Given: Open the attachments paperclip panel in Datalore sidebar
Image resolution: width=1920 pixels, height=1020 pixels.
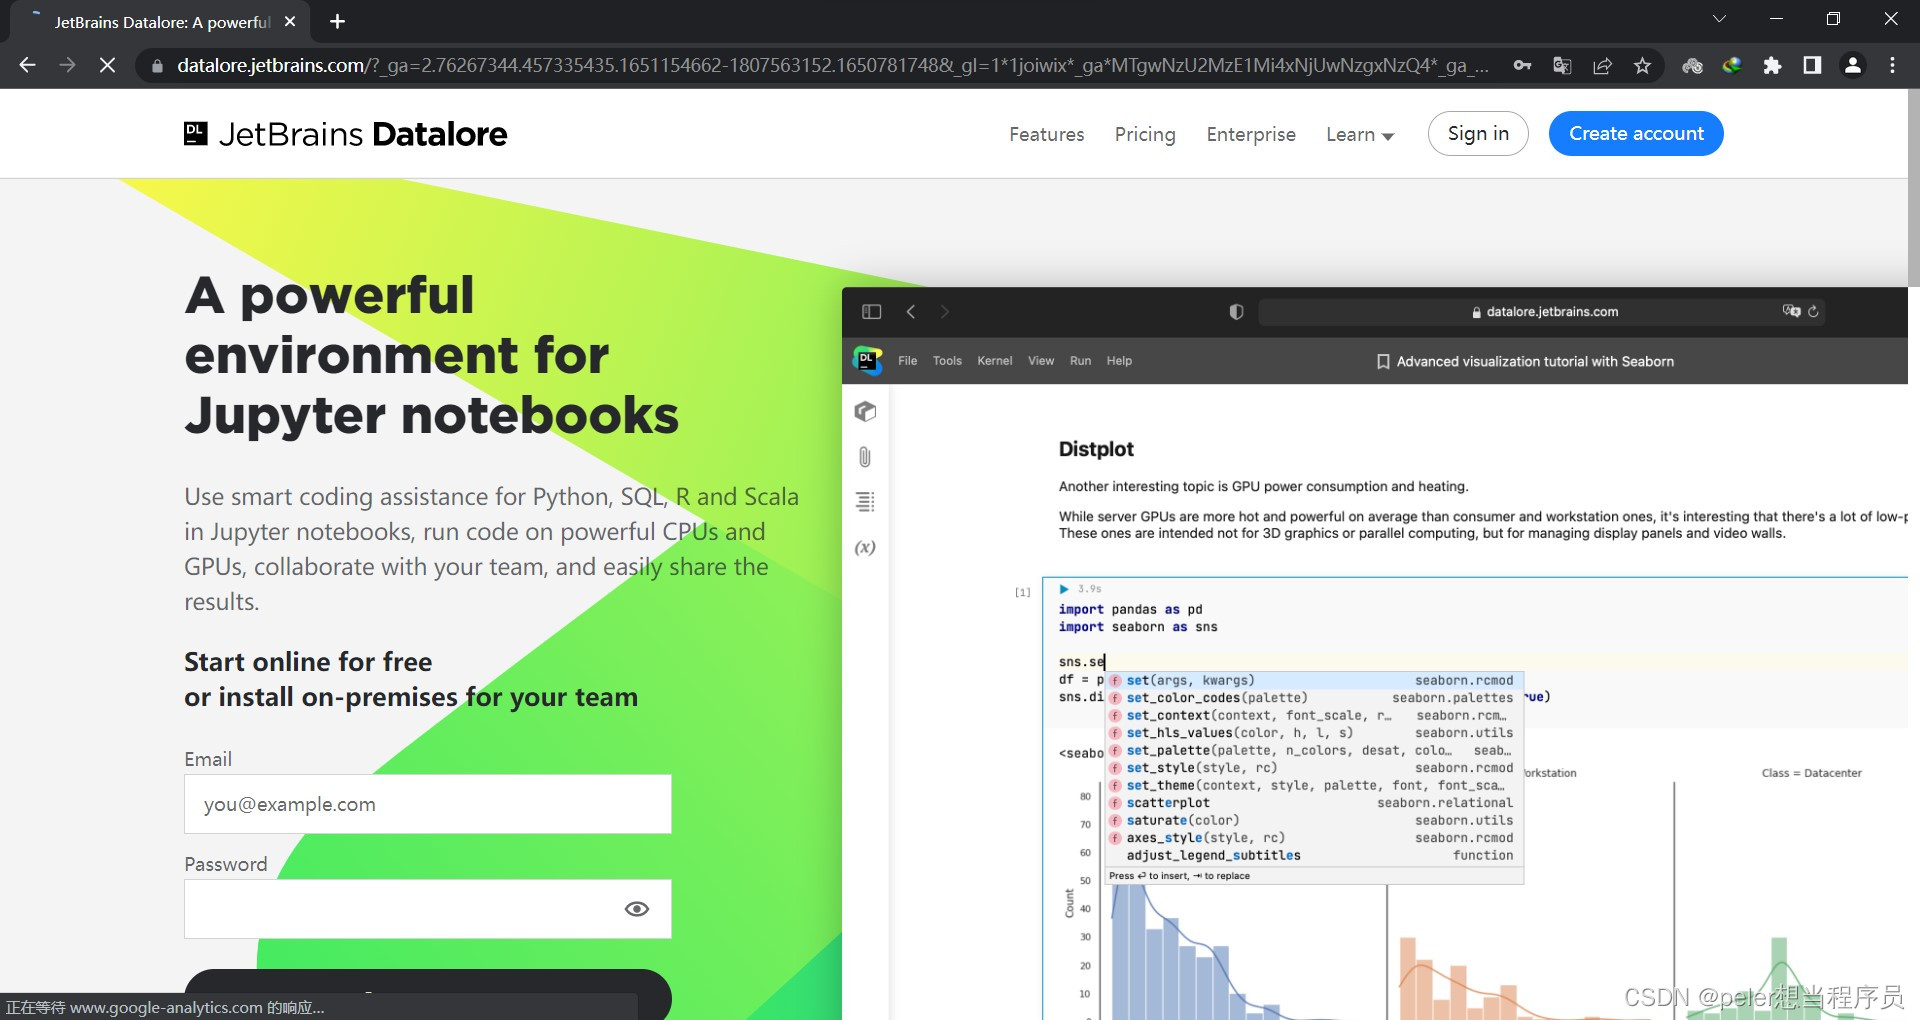Looking at the screenshot, I should pyautogui.click(x=864, y=457).
